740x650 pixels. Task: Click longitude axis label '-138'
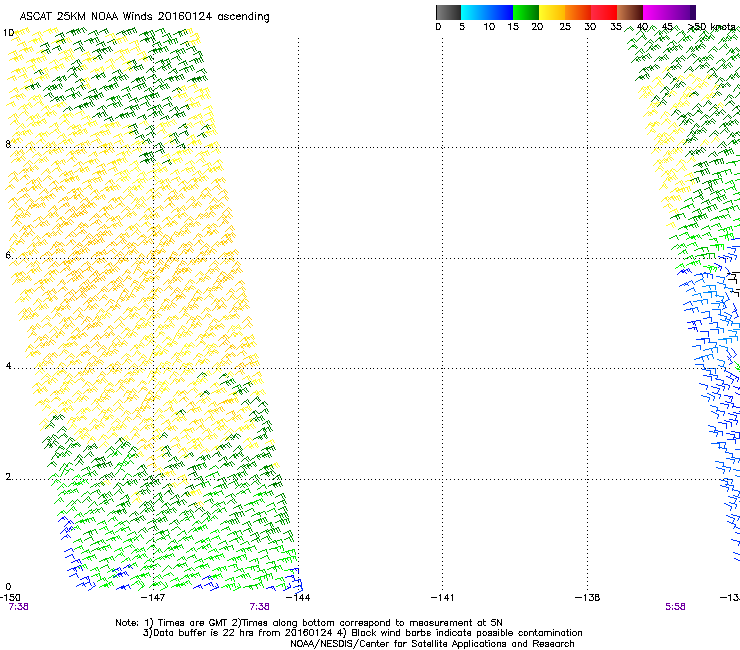click(x=588, y=598)
